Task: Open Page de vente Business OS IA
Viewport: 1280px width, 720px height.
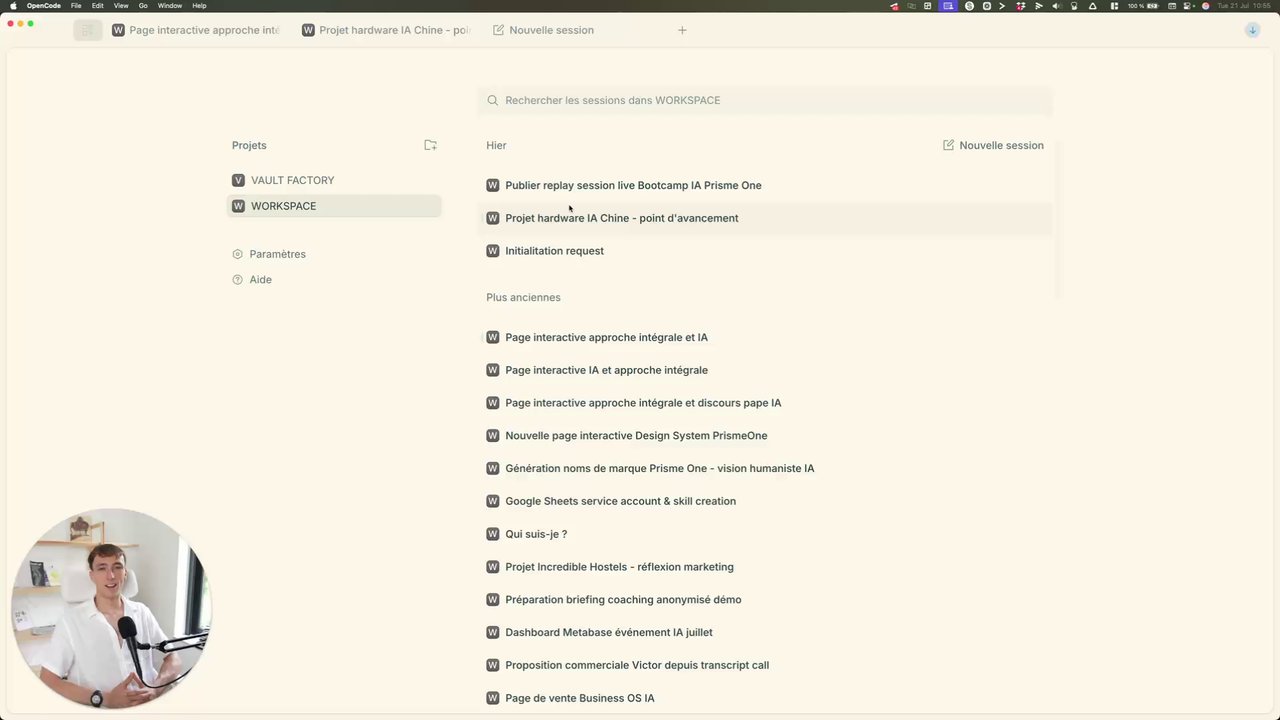Action: 765,698
